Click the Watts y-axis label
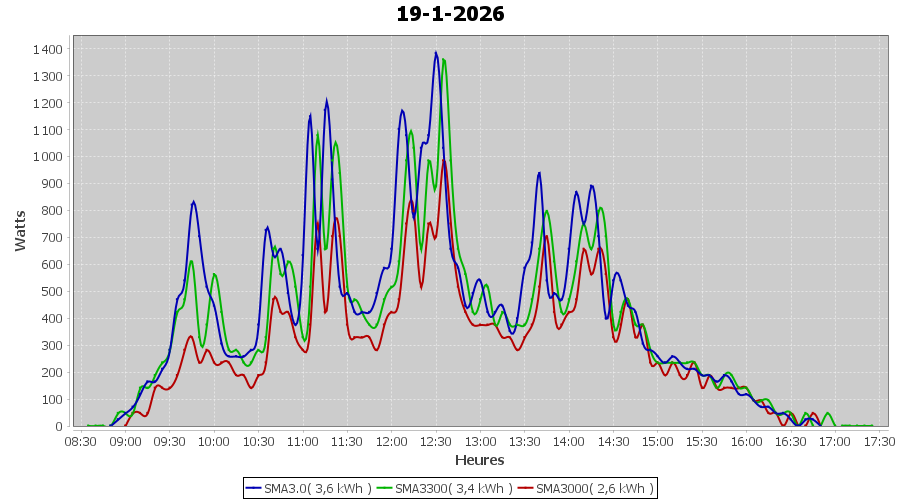Viewport: 900px width, 500px height. tap(20, 230)
